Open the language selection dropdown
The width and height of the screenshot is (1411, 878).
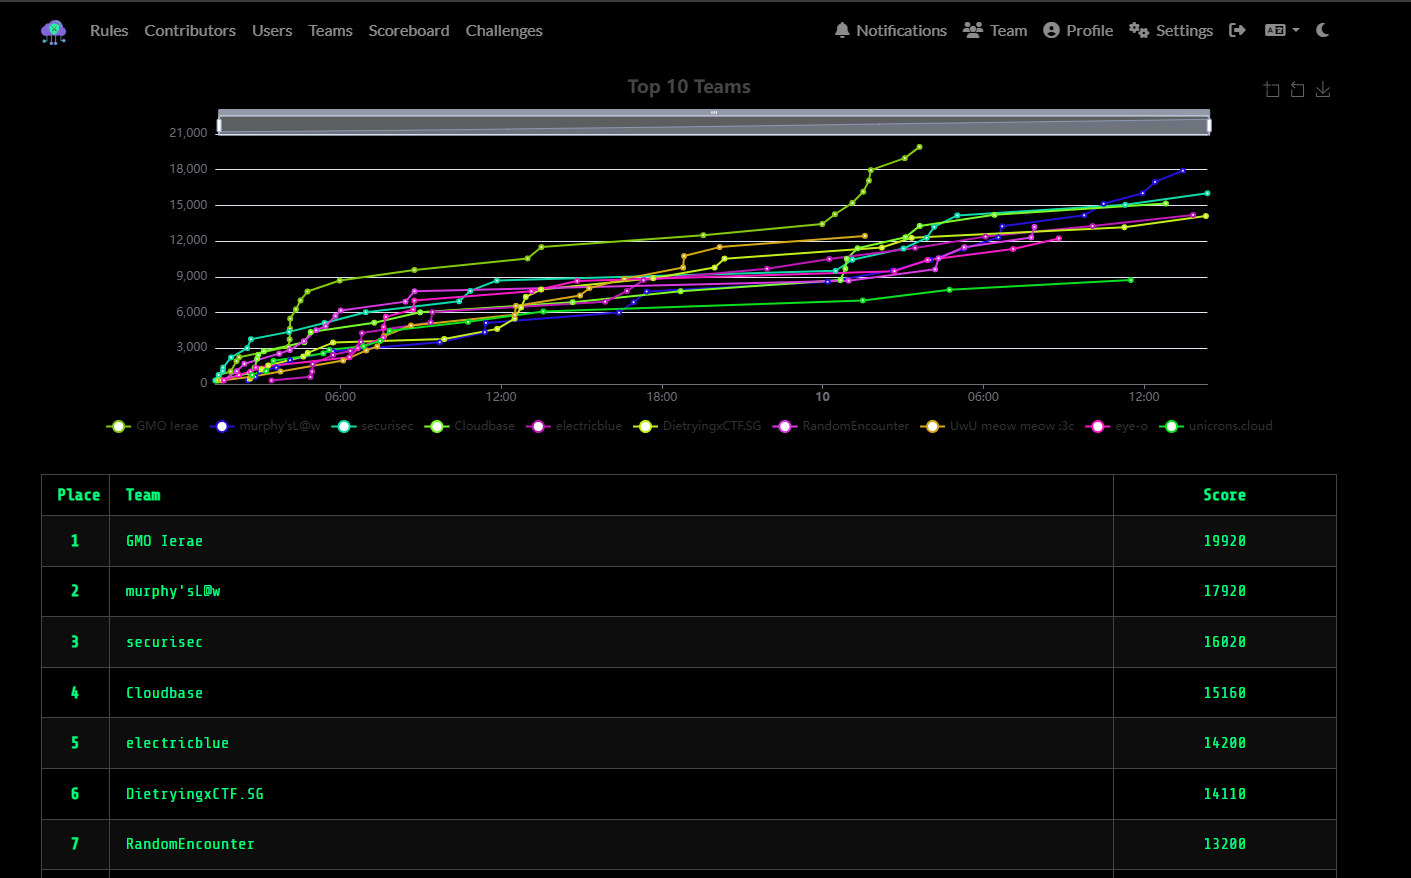coord(1282,31)
